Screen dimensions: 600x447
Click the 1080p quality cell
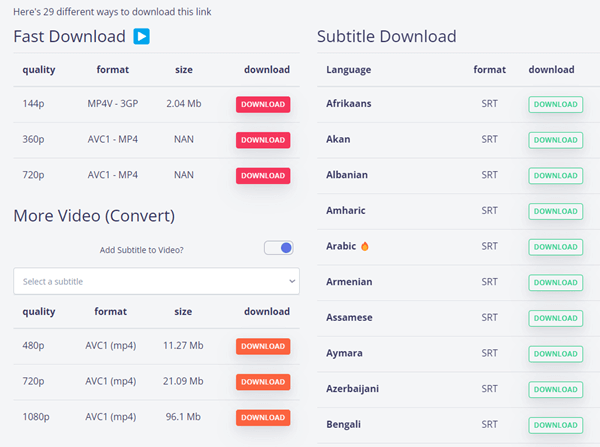click(36, 416)
